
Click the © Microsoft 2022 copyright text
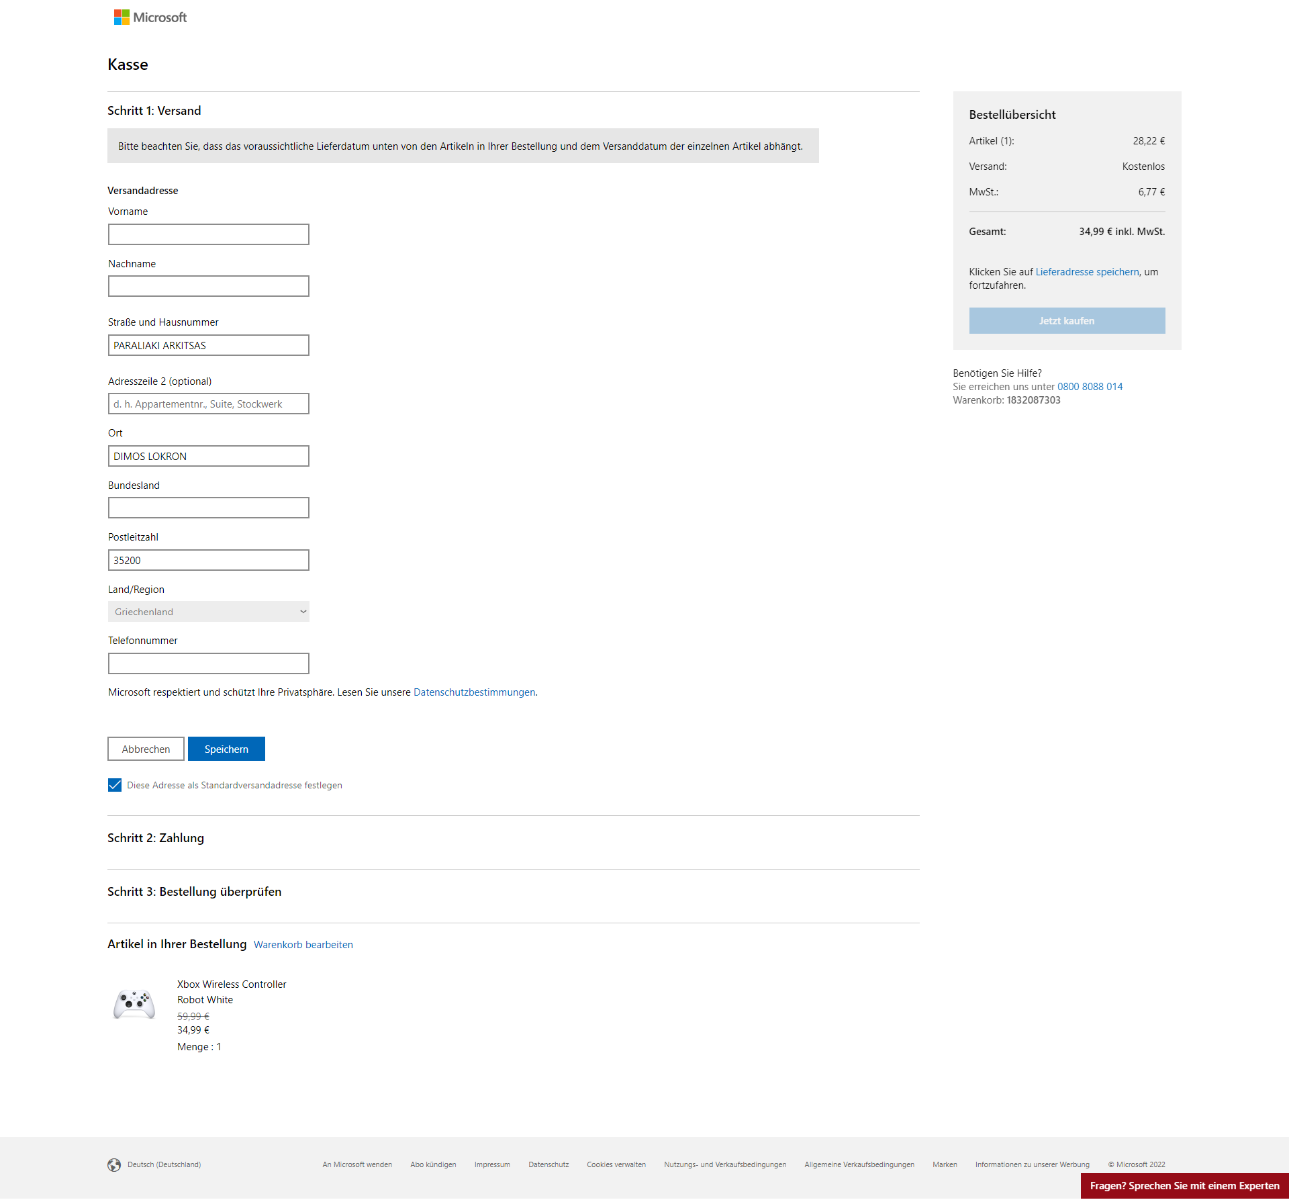click(x=1137, y=1165)
